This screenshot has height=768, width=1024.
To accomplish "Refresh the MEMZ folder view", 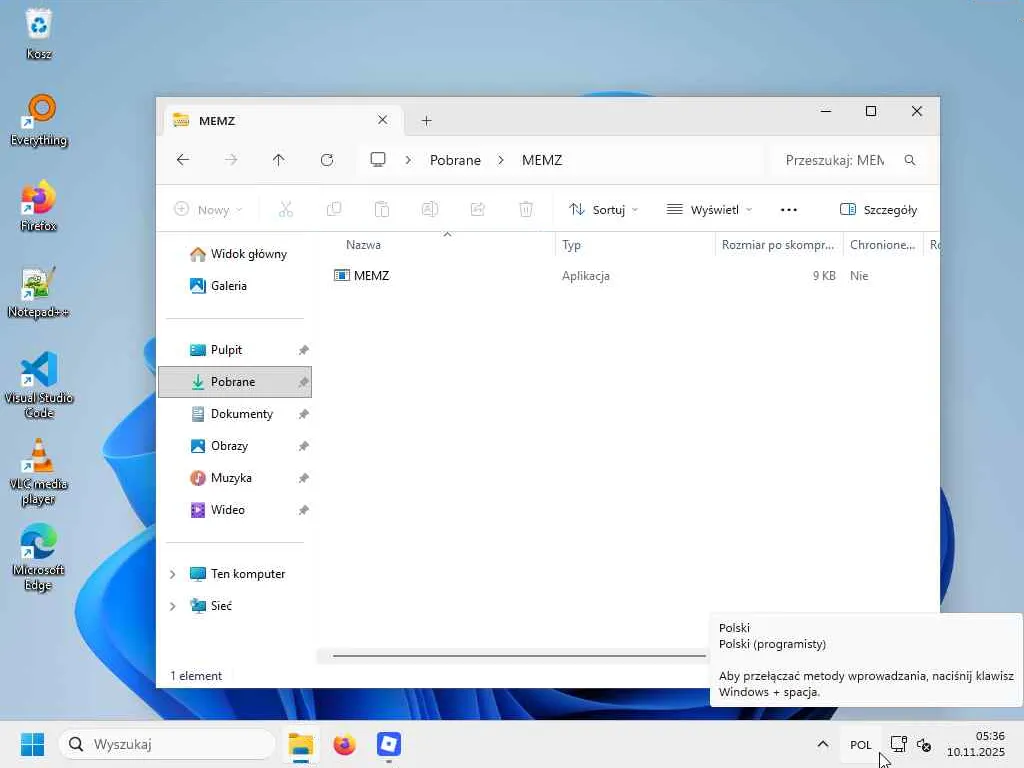I will 327,160.
